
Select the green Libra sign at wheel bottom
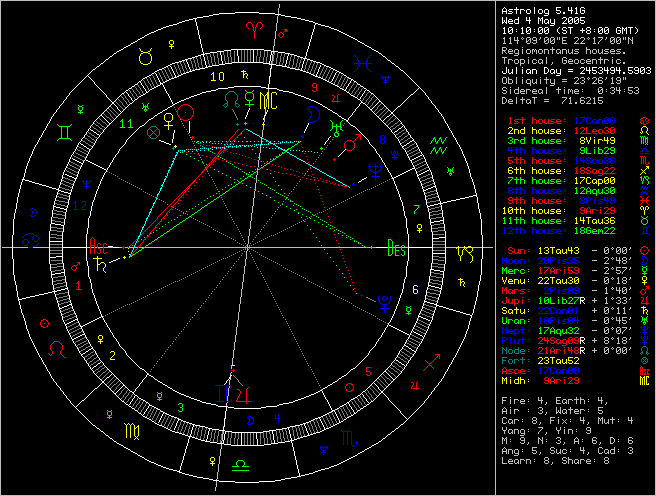(240, 466)
